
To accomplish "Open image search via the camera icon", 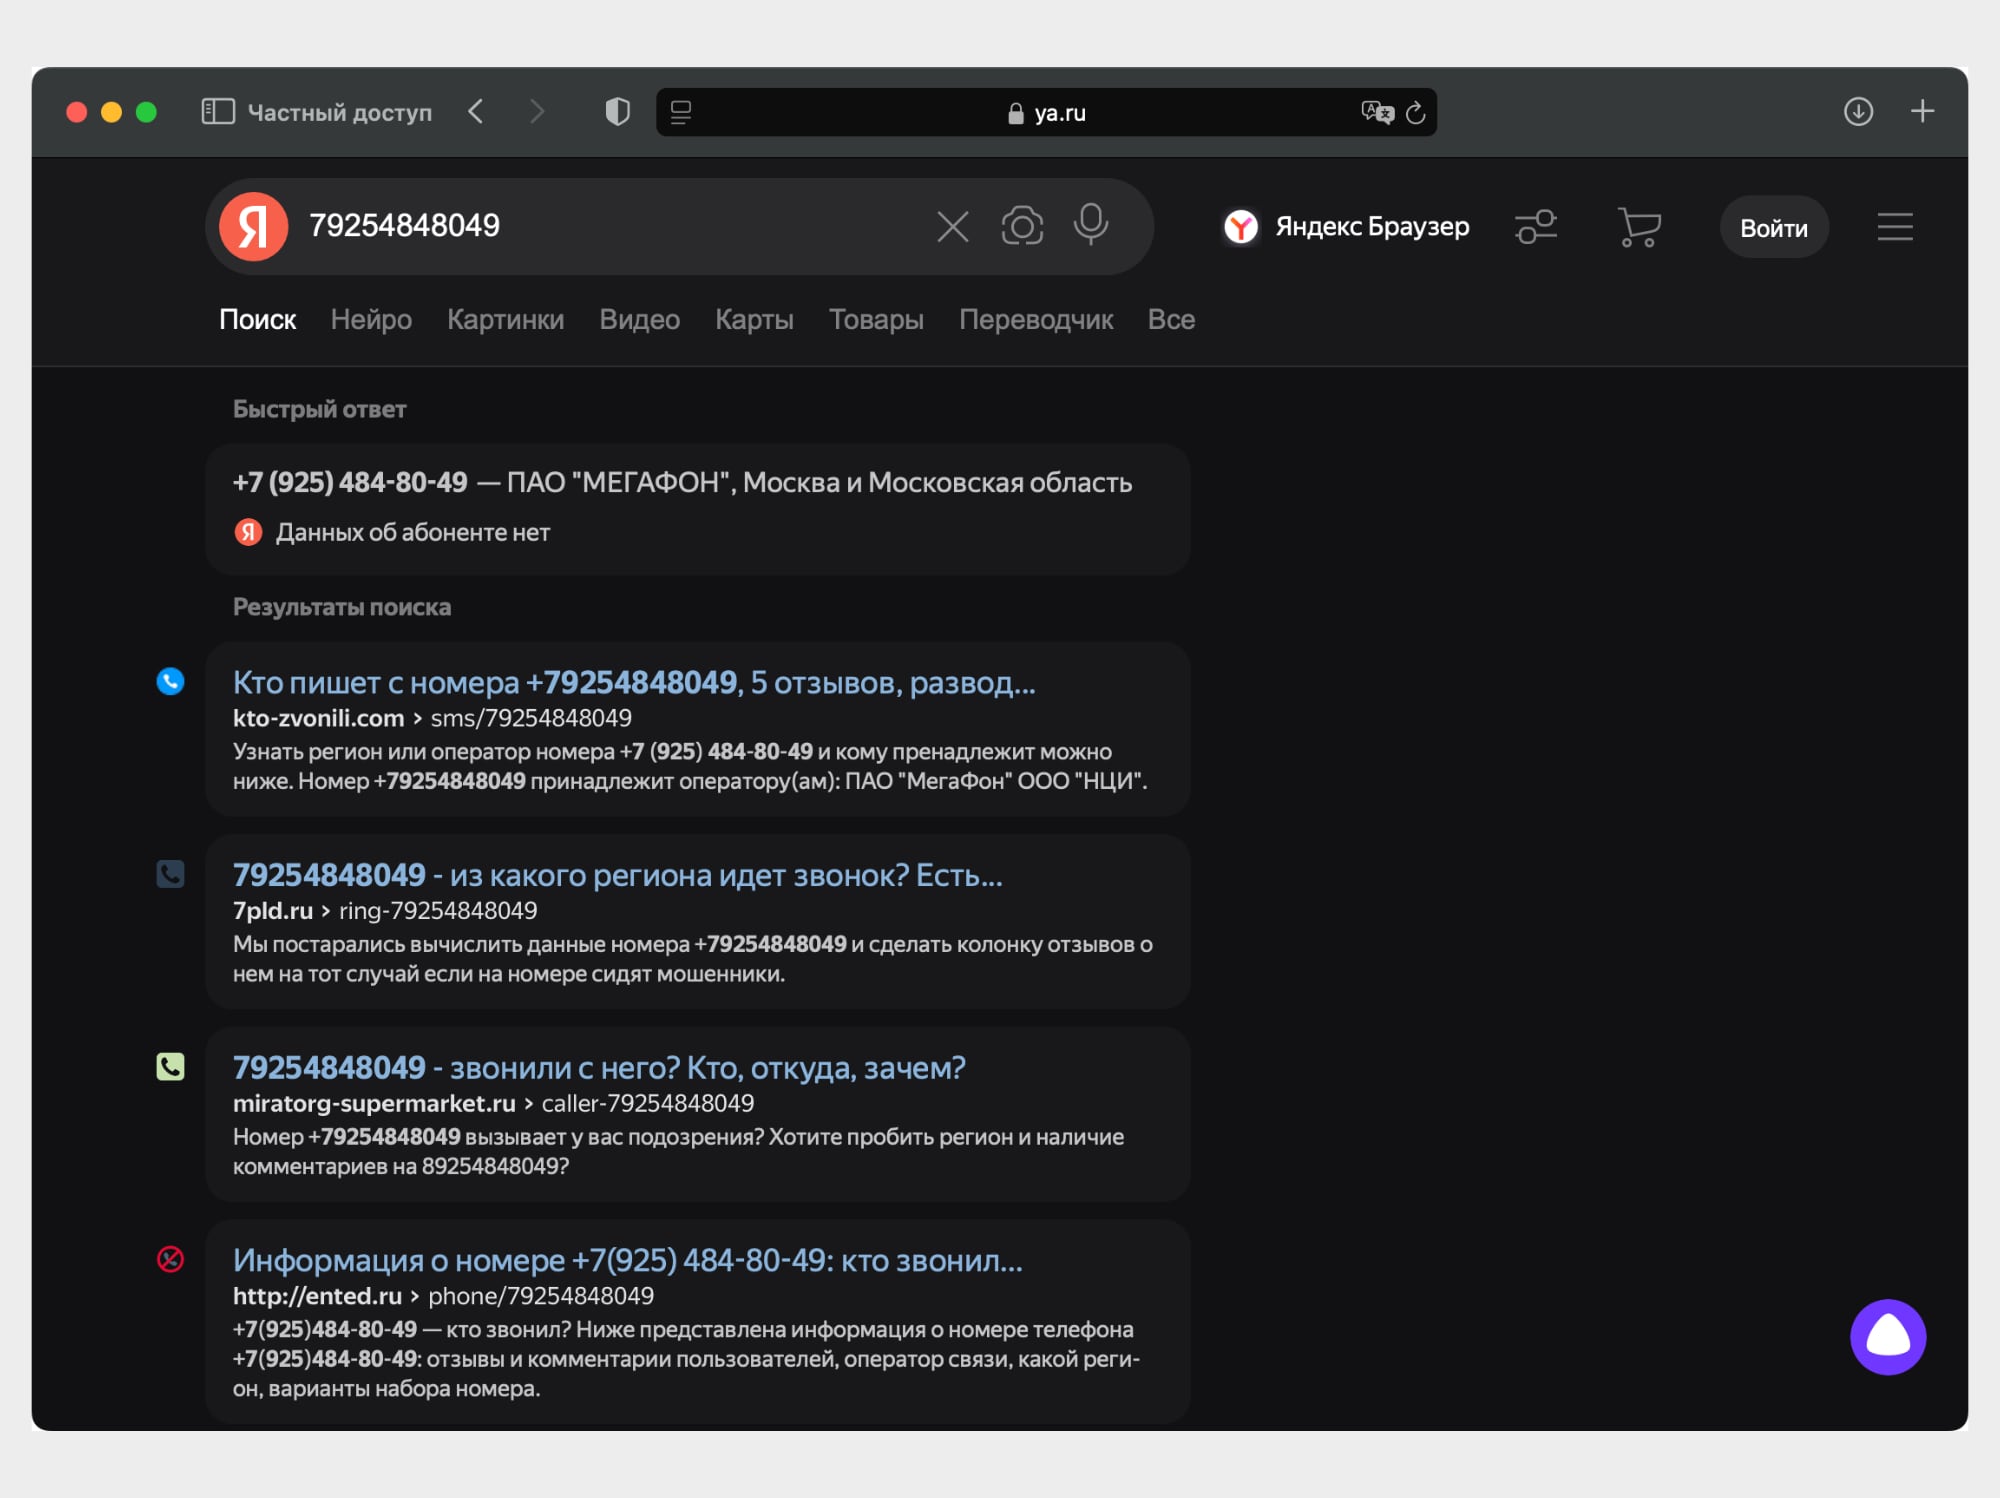I will 1022,226.
